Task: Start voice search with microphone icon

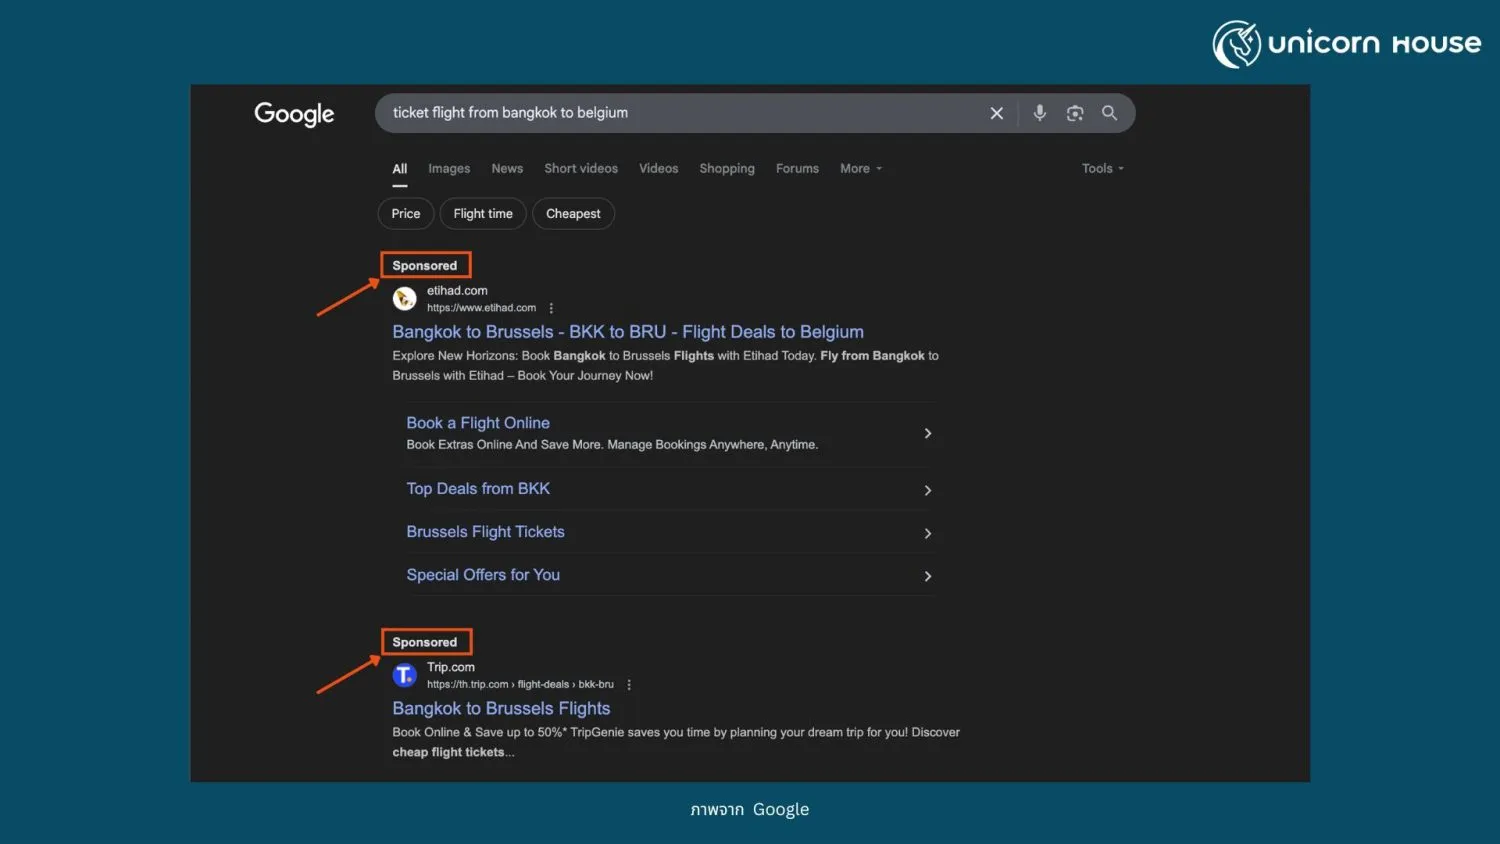Action: tap(1040, 113)
